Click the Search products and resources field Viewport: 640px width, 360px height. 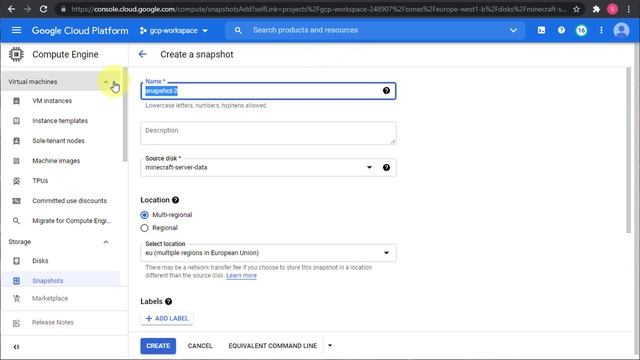pos(376,30)
